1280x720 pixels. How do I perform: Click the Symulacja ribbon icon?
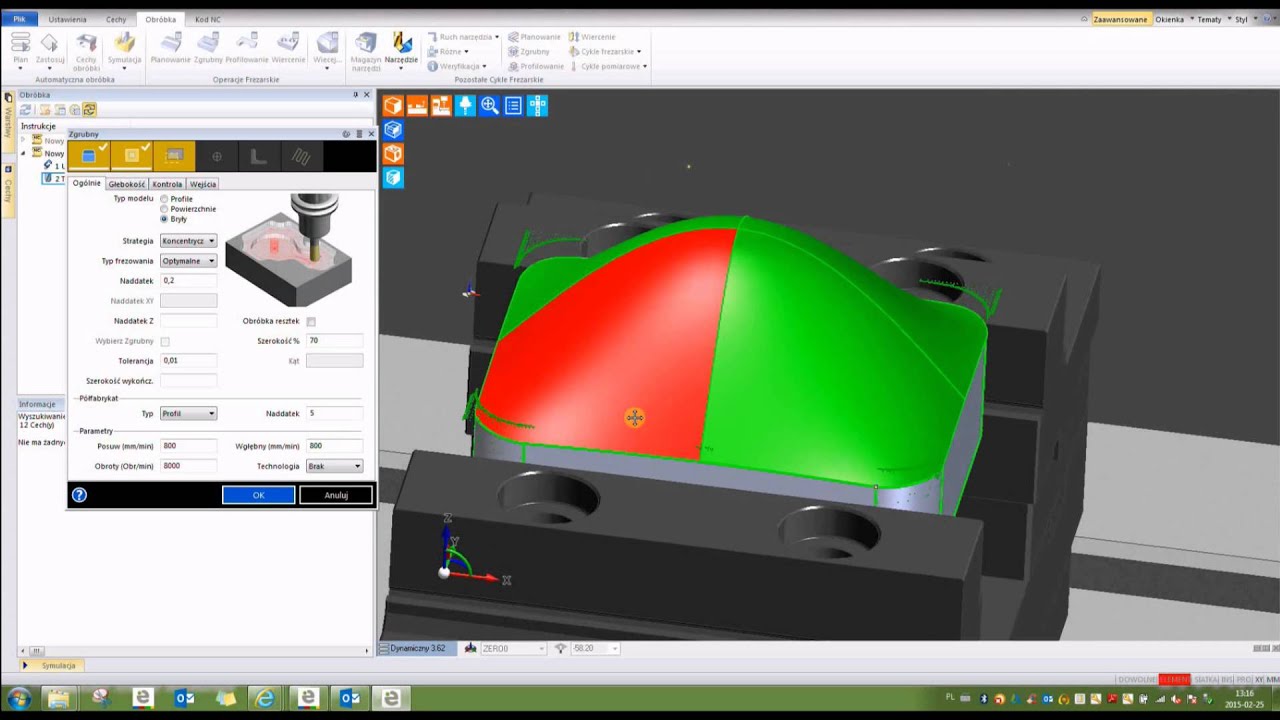point(125,47)
